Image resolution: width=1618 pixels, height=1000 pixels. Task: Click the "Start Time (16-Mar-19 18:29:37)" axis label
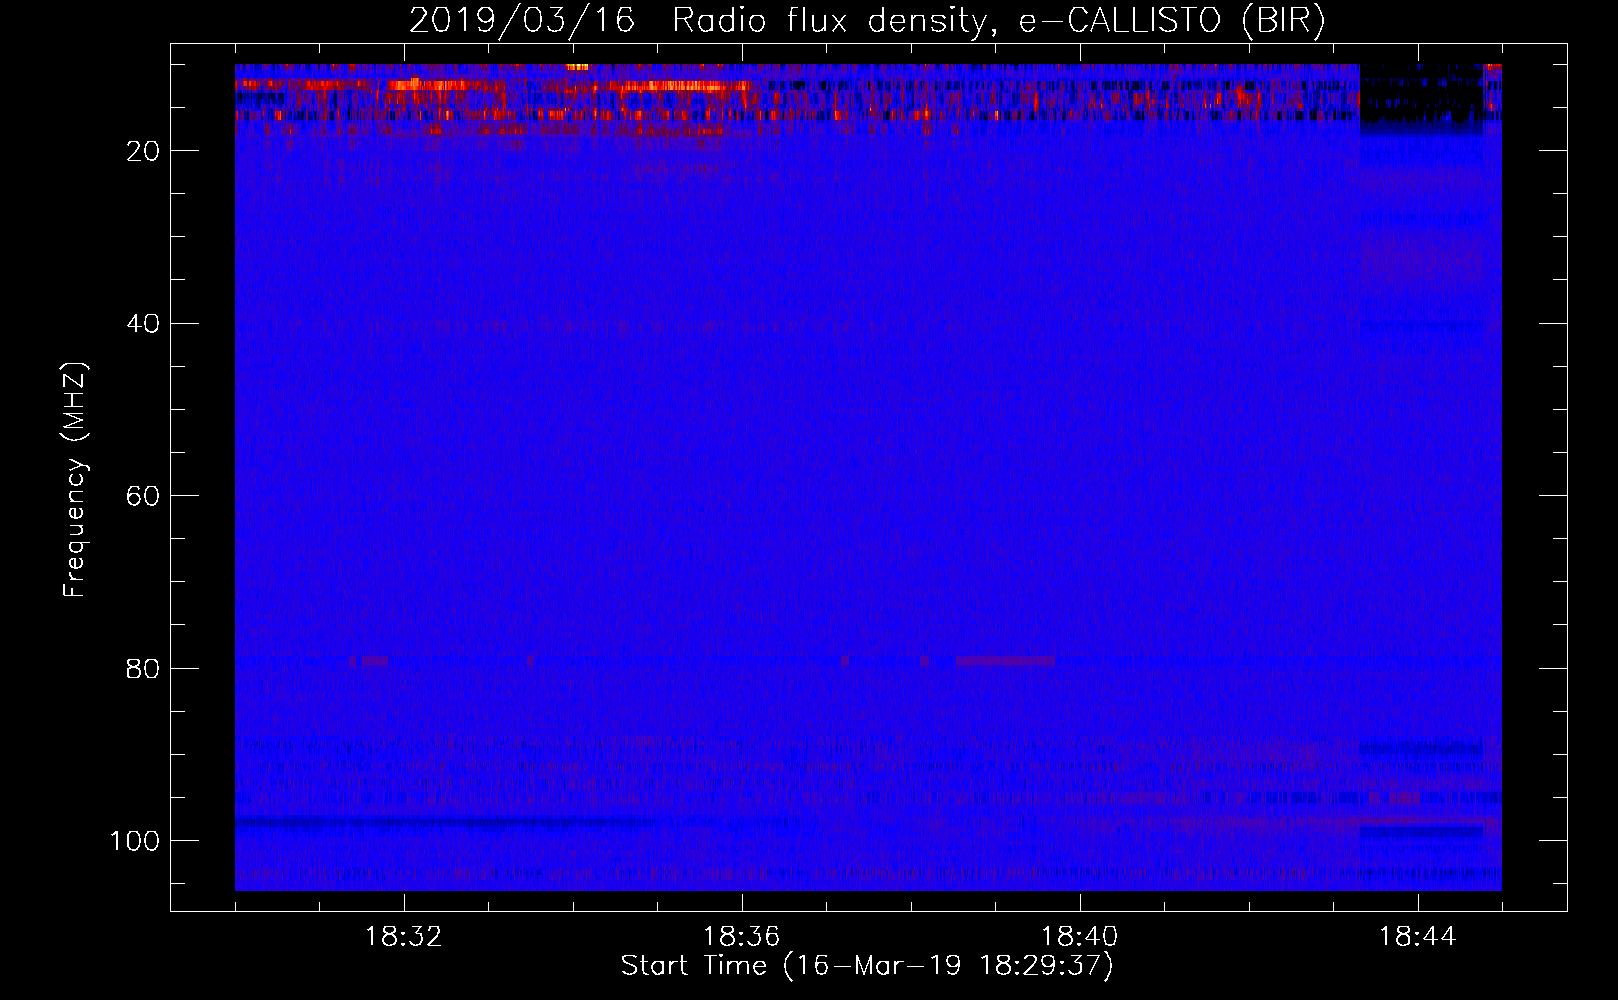tap(867, 966)
